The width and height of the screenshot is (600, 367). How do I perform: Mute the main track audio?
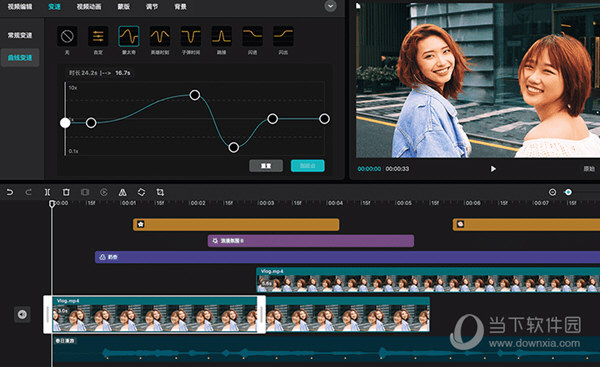(22, 315)
